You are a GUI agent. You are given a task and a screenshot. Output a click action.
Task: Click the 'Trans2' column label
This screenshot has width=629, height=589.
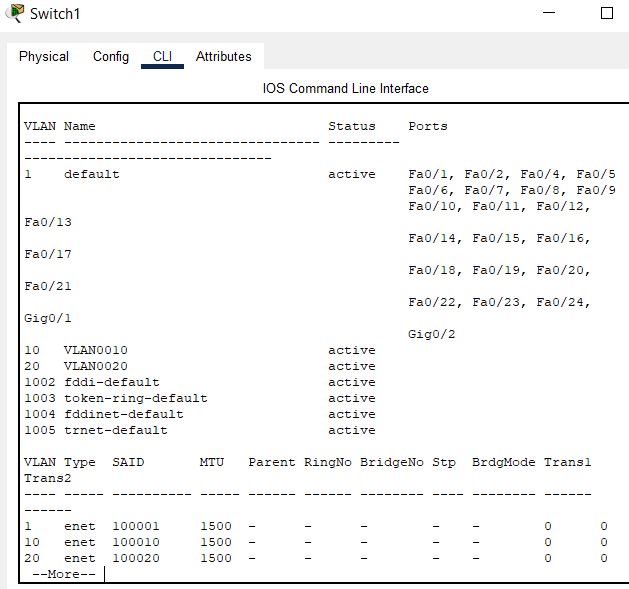pyautogui.click(x=48, y=478)
